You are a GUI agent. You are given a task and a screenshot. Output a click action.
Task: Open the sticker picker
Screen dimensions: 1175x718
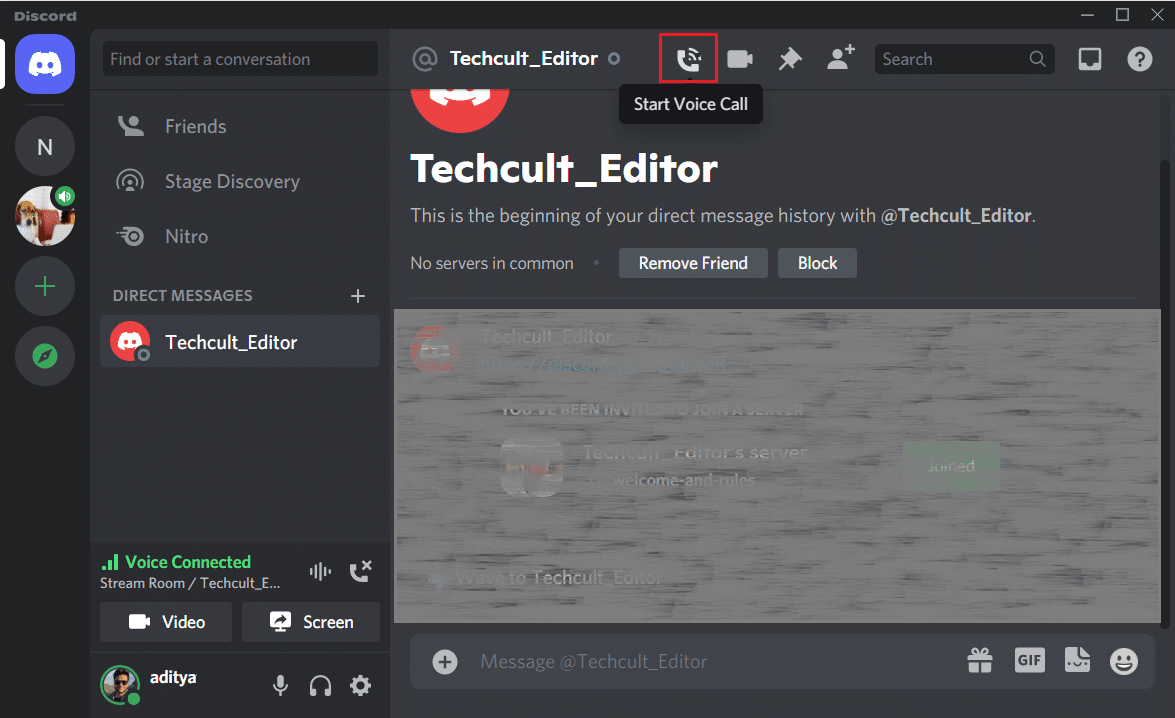pos(1078,660)
